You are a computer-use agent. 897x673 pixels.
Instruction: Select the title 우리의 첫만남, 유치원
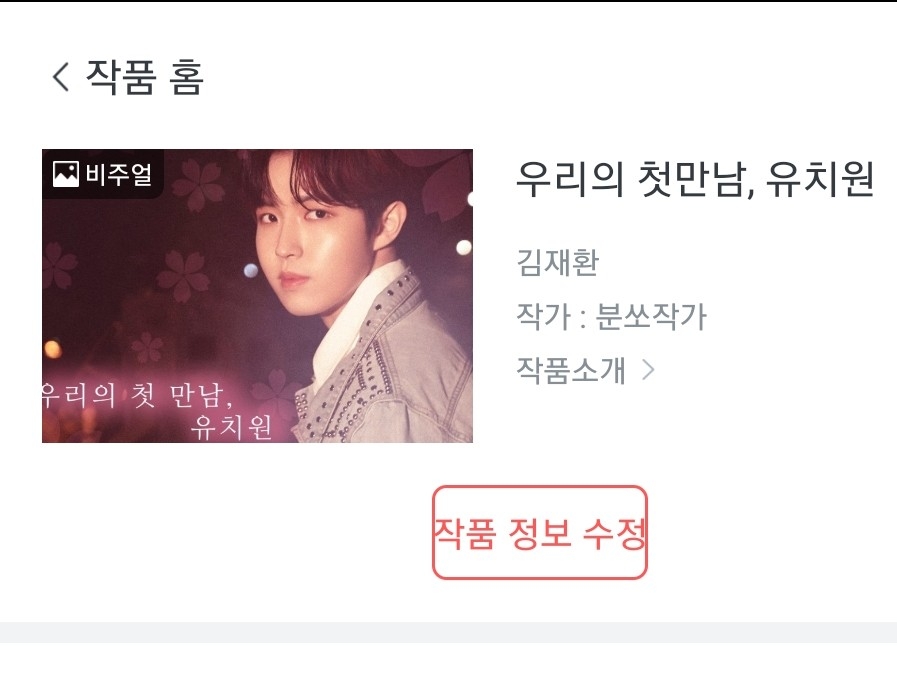click(695, 180)
